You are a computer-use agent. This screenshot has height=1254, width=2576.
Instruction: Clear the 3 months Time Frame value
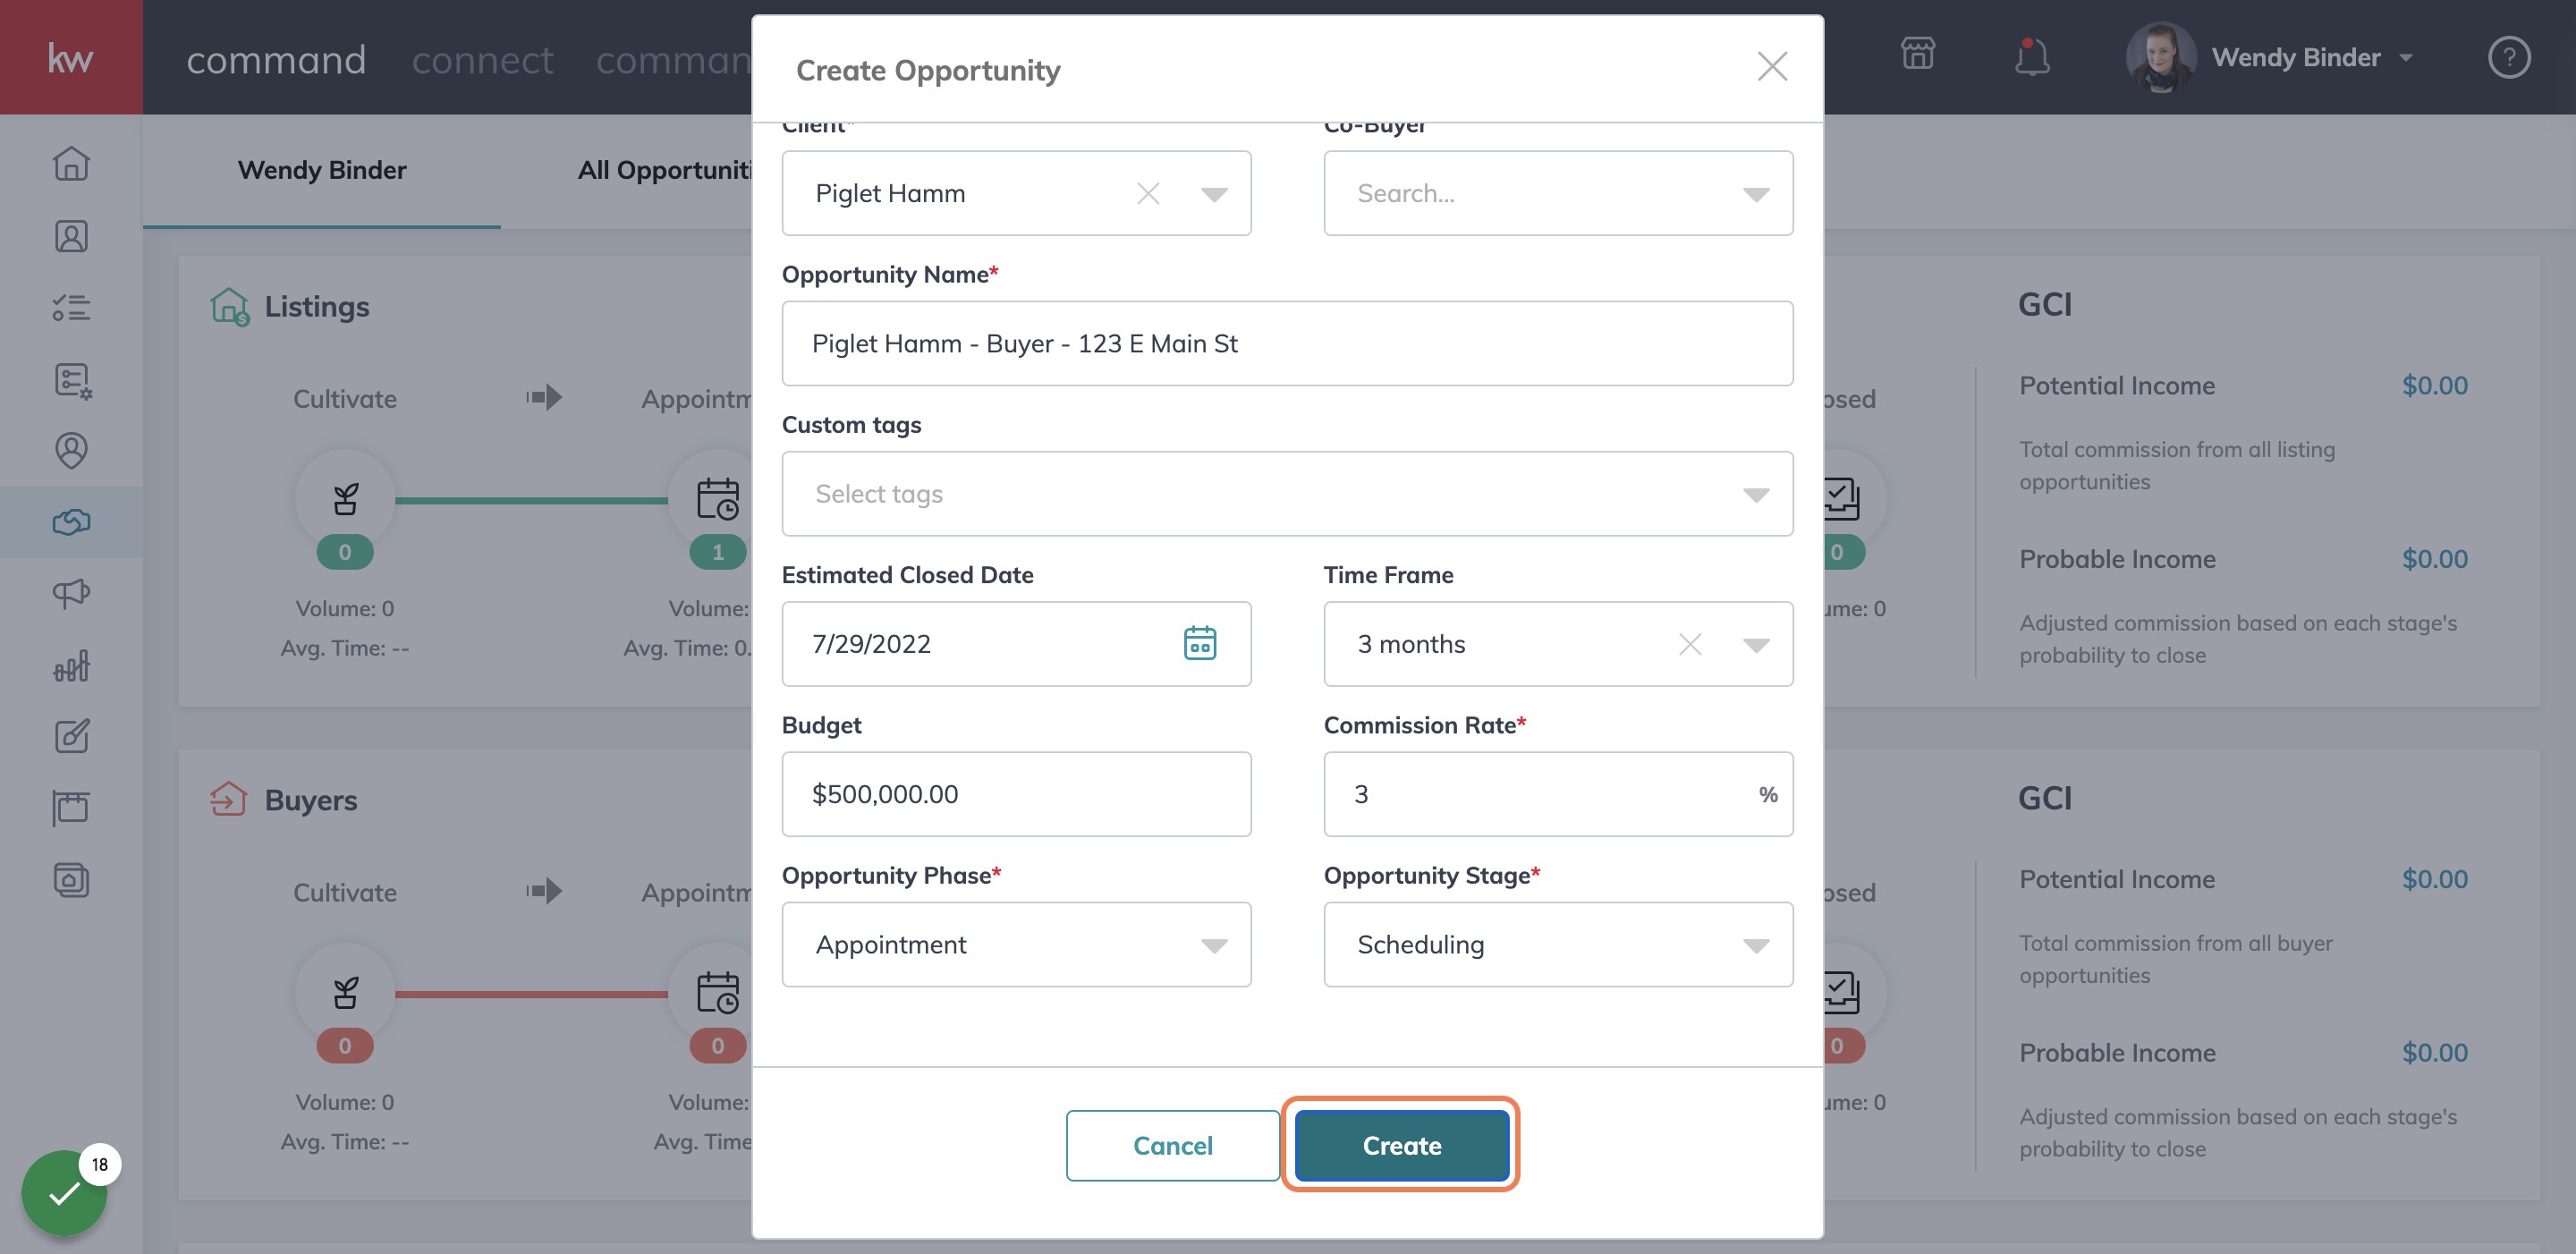point(1689,644)
